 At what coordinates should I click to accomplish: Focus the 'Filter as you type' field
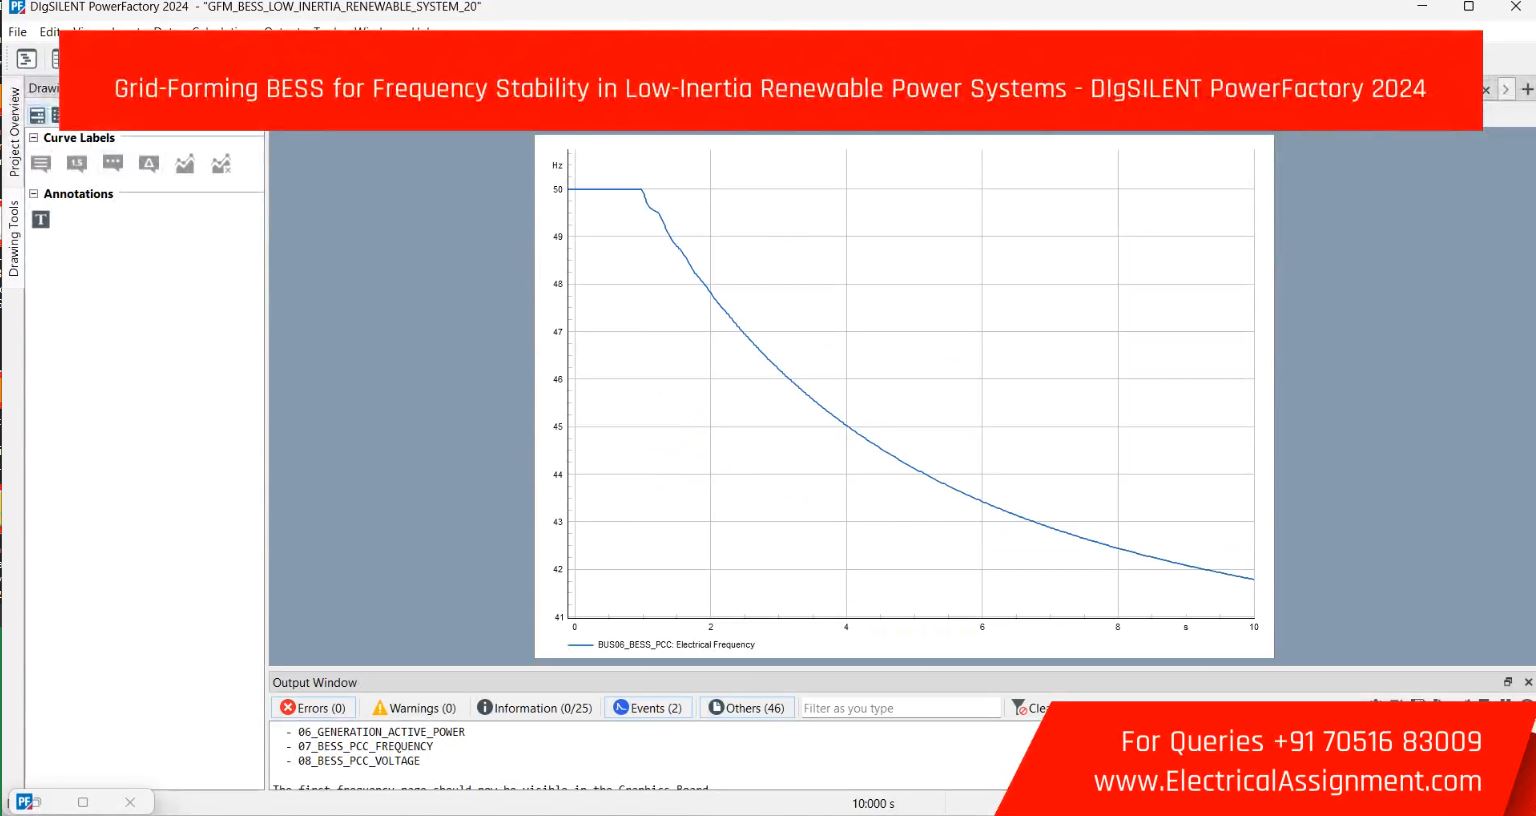click(900, 708)
